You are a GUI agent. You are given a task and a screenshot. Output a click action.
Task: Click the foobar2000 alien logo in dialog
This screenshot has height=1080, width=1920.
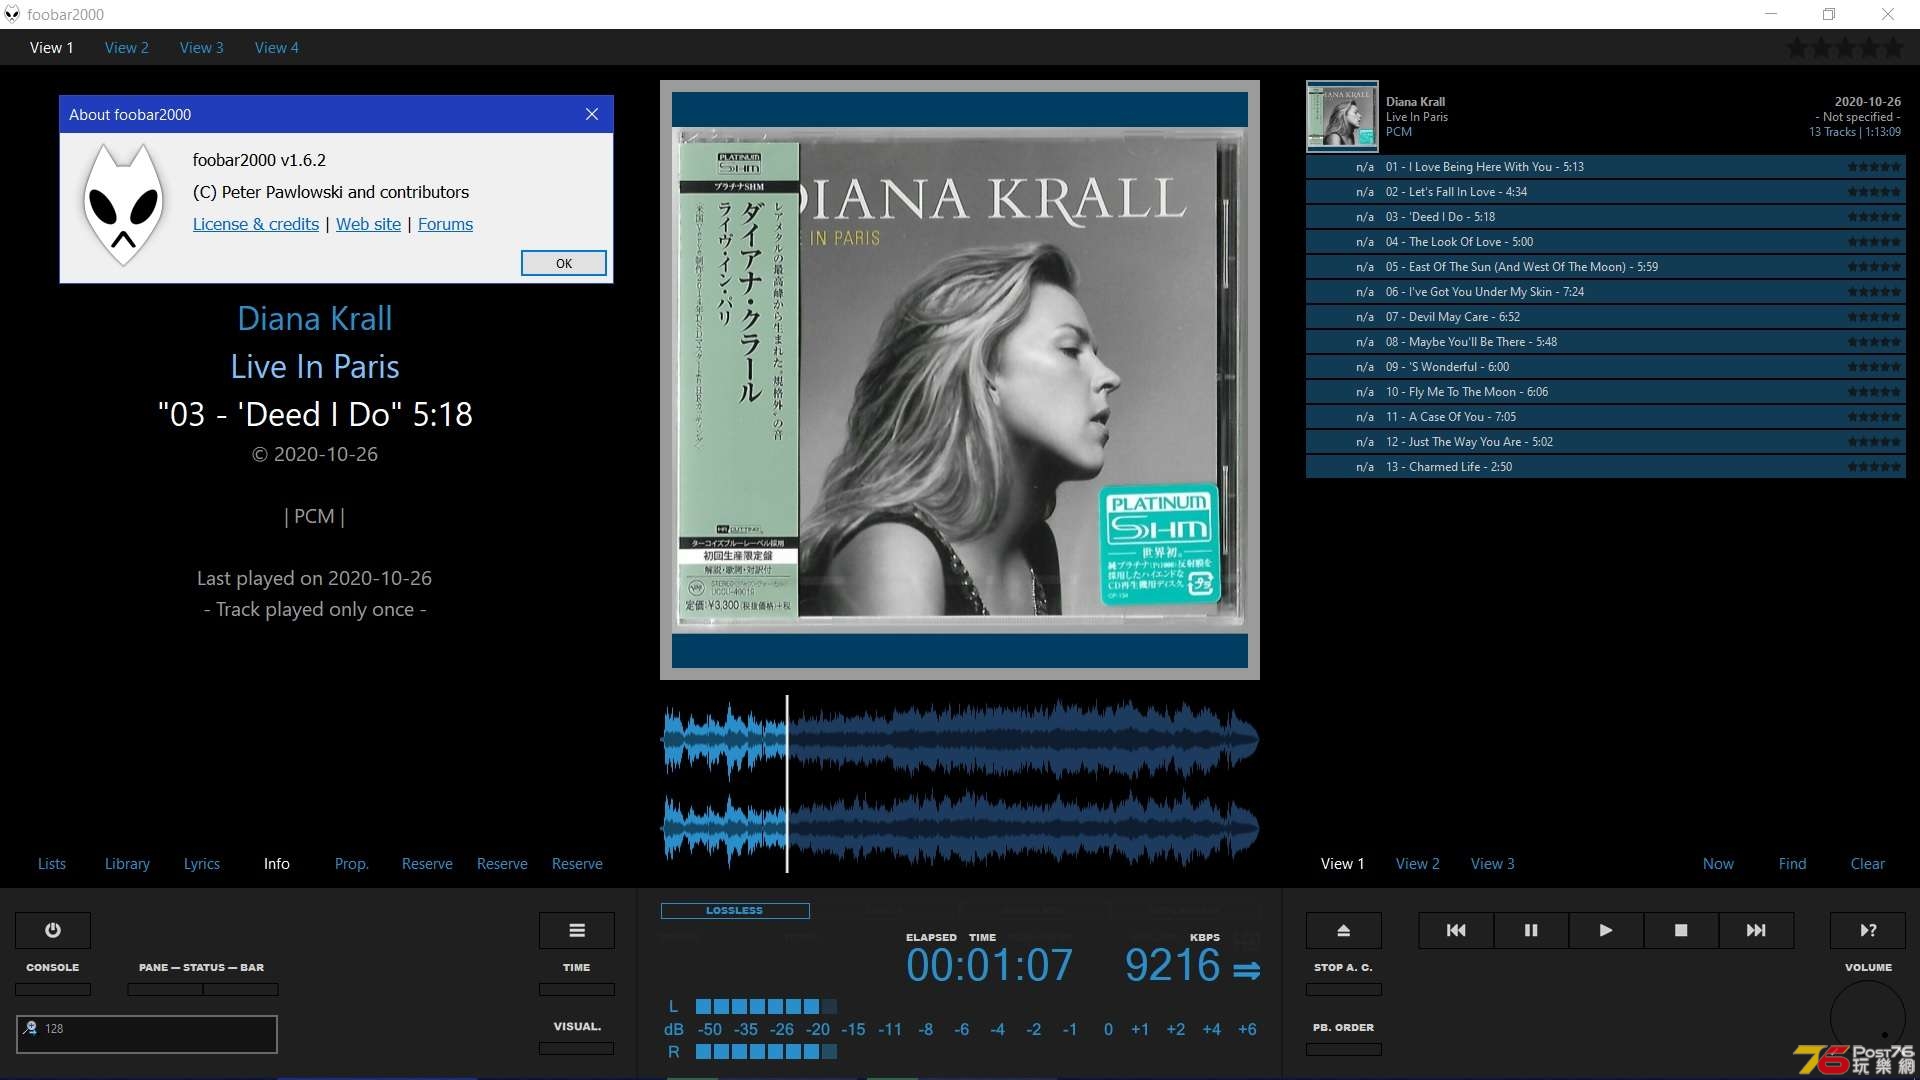(x=123, y=205)
